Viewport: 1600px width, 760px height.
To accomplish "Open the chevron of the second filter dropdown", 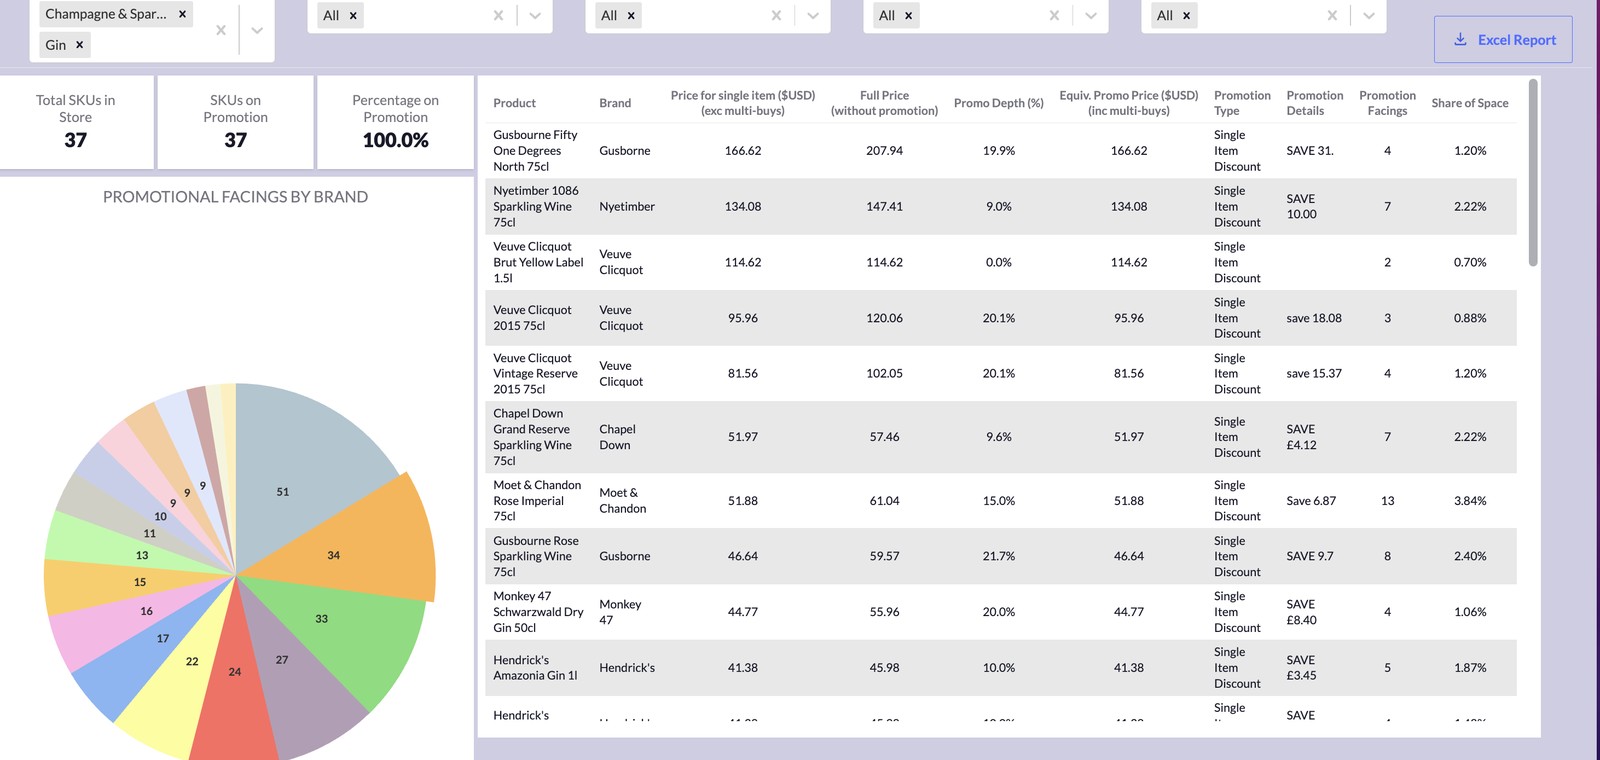I will point(535,15).
